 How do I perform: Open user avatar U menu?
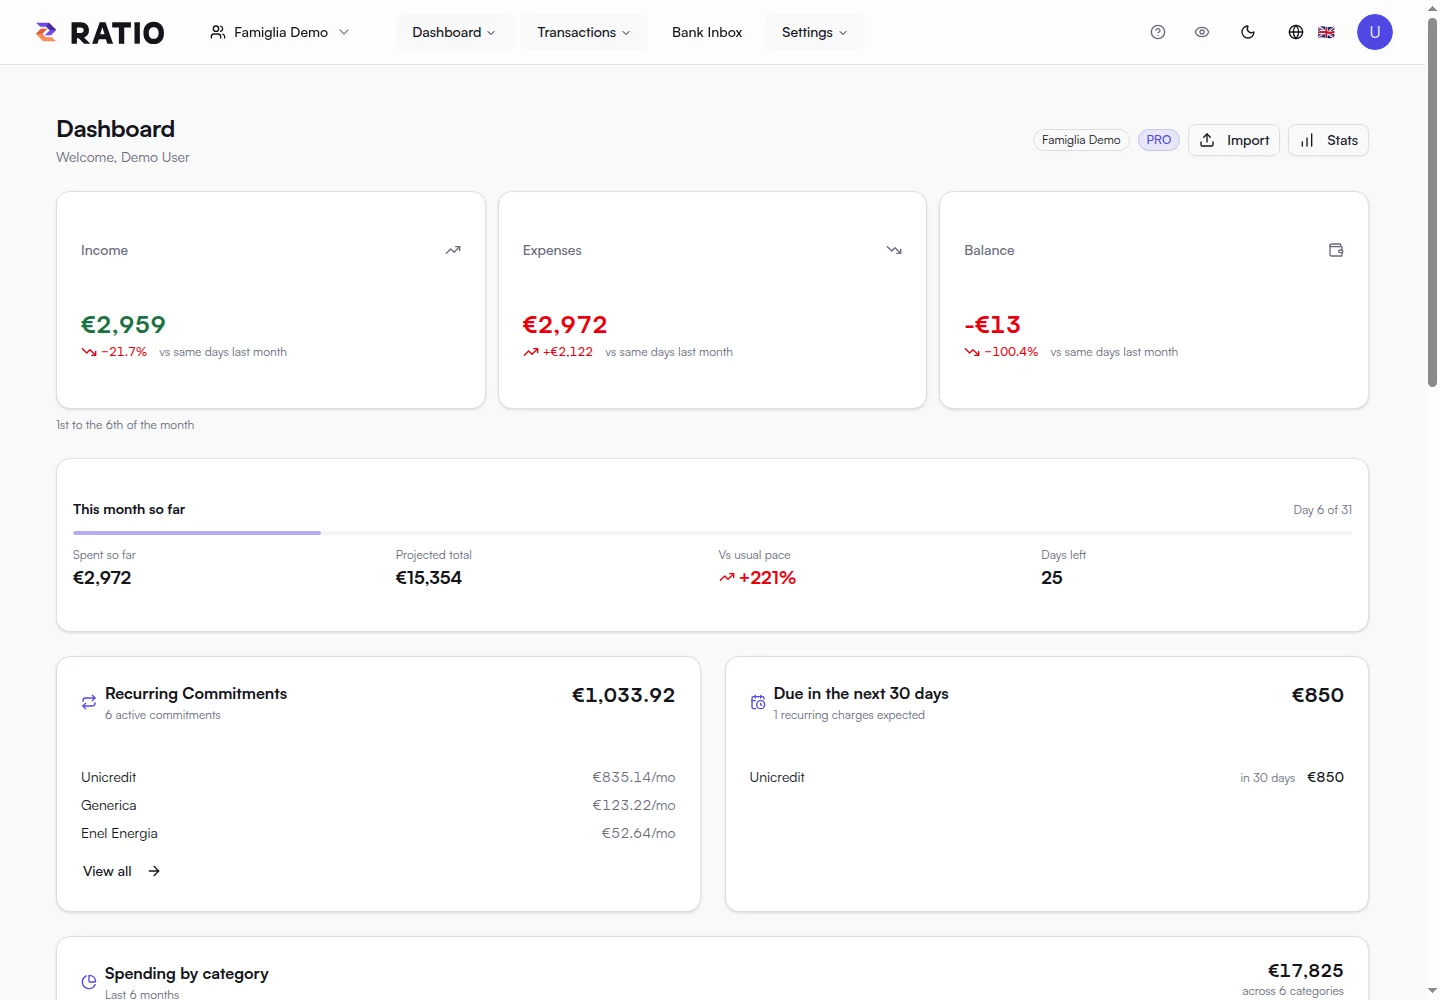[x=1375, y=32]
